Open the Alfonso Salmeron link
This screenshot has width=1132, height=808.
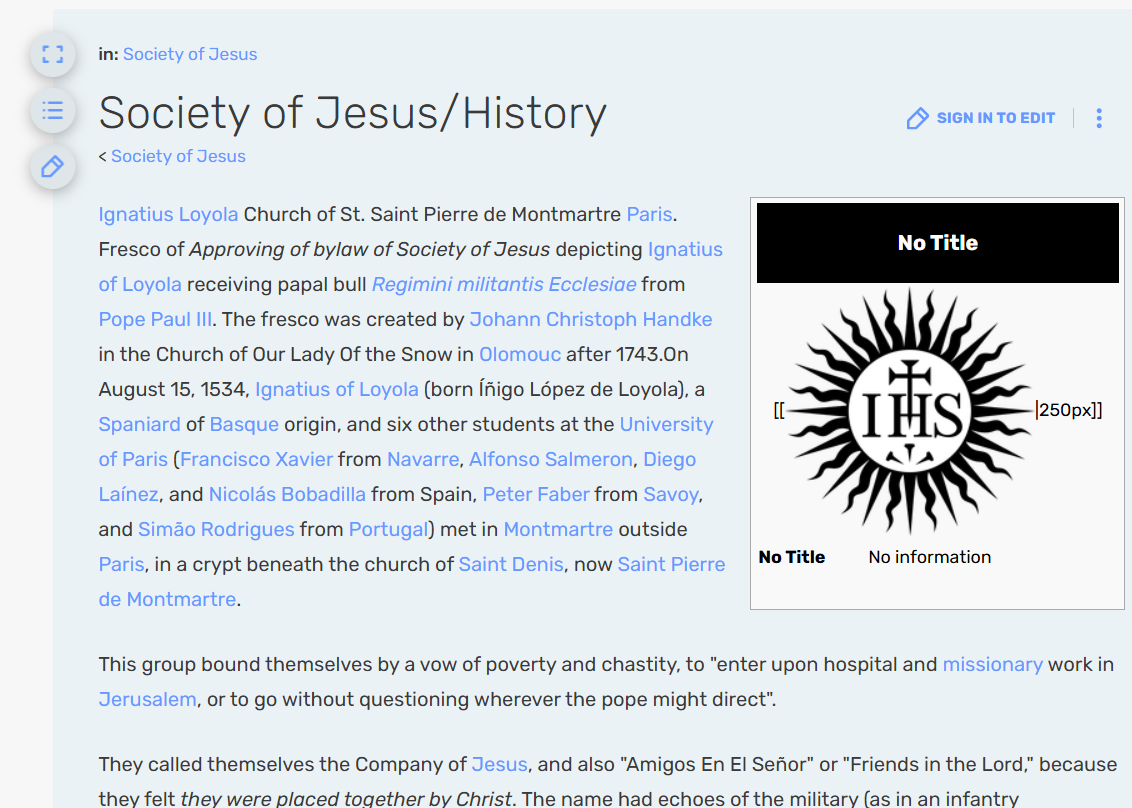[551, 459]
